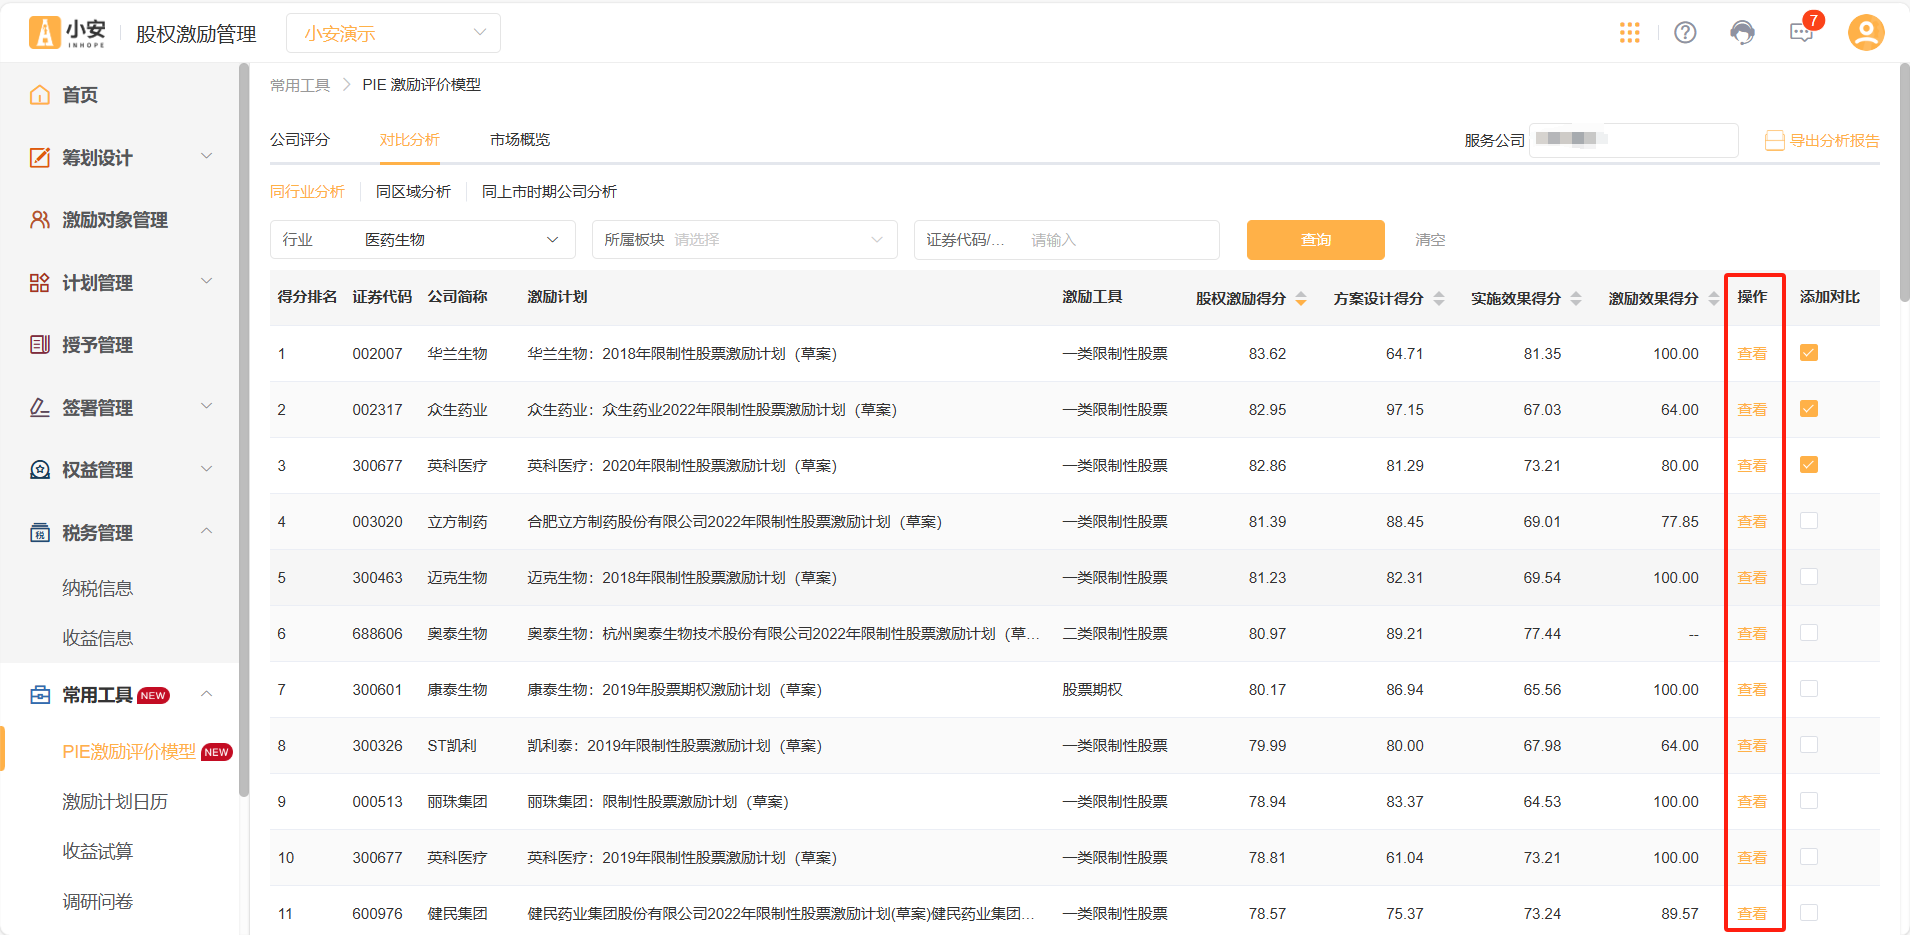
Task: Switch to the 对比分析 tab
Action: tap(409, 140)
